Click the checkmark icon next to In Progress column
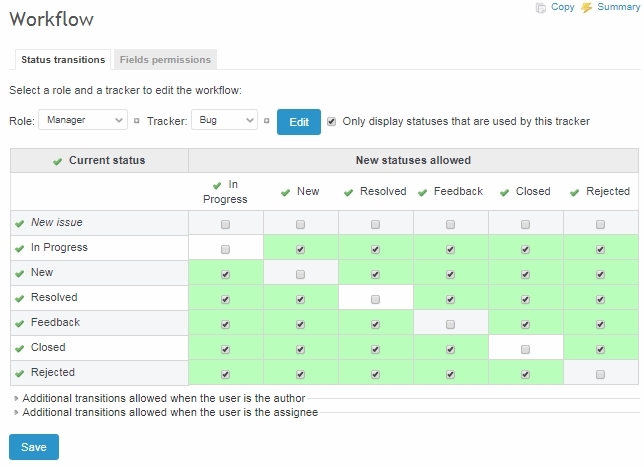644x466 pixels. pyautogui.click(x=218, y=185)
